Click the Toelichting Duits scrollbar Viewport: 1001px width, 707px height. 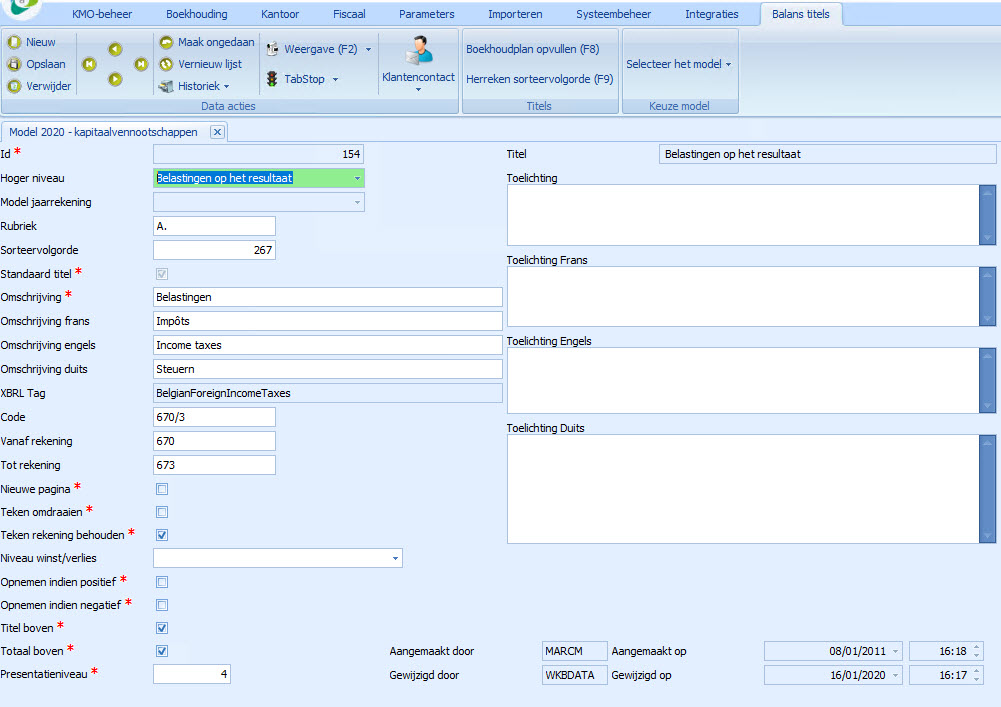[988, 488]
